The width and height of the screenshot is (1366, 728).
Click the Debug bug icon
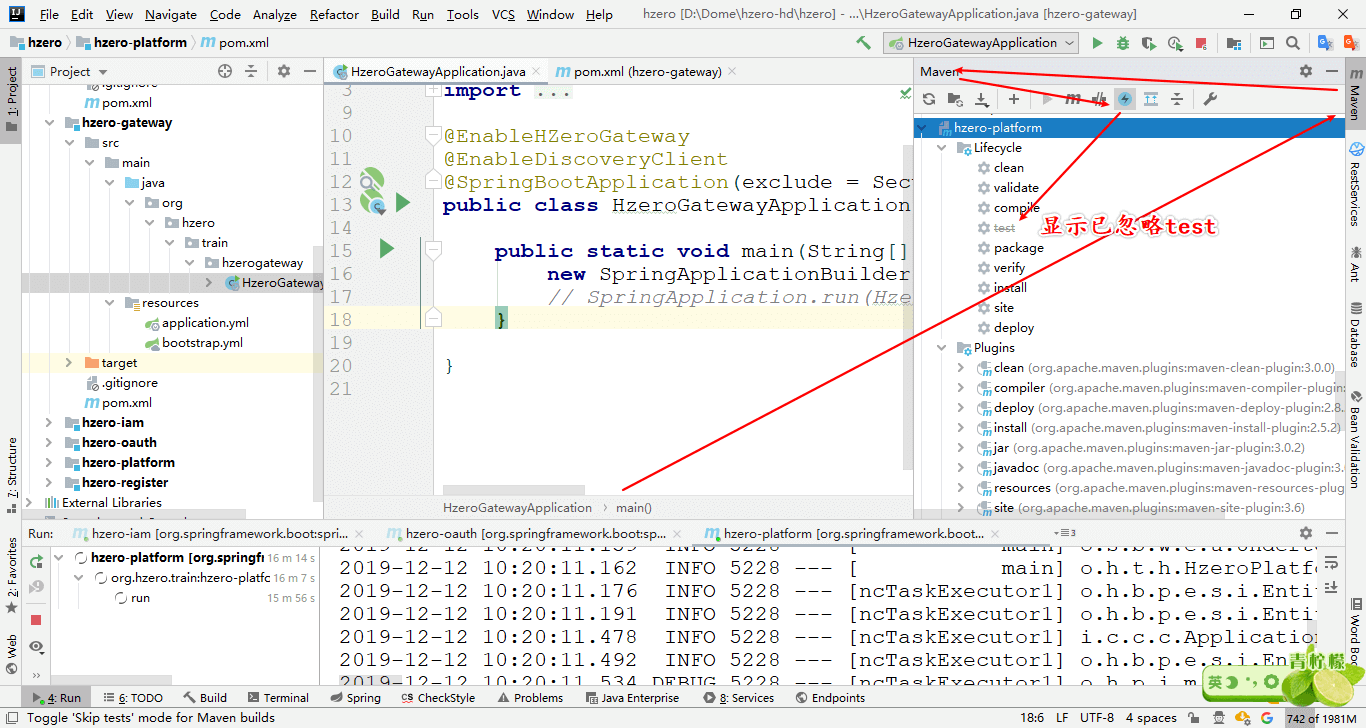tap(1123, 43)
